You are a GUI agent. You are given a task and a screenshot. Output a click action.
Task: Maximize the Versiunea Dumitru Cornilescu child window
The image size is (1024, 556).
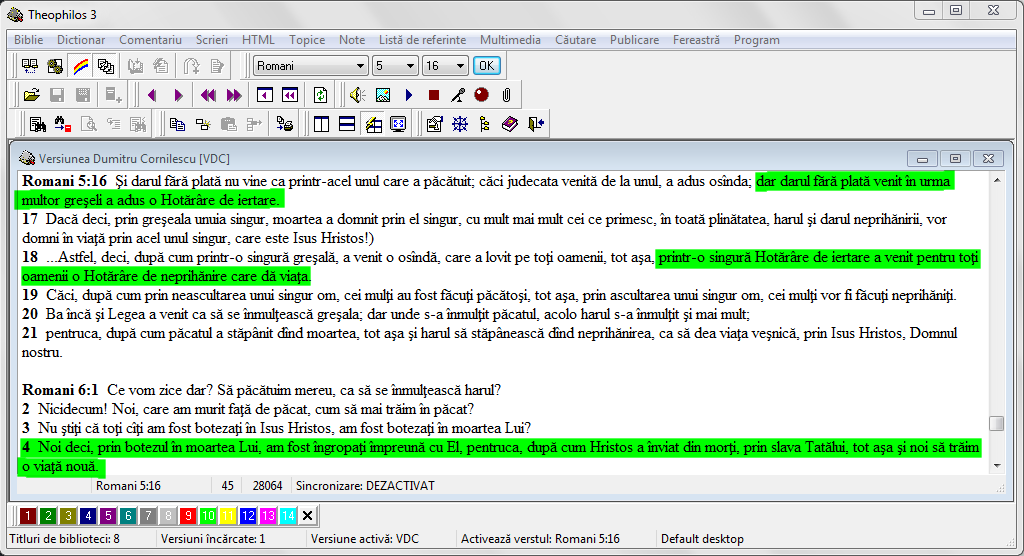pyautogui.click(x=955, y=158)
